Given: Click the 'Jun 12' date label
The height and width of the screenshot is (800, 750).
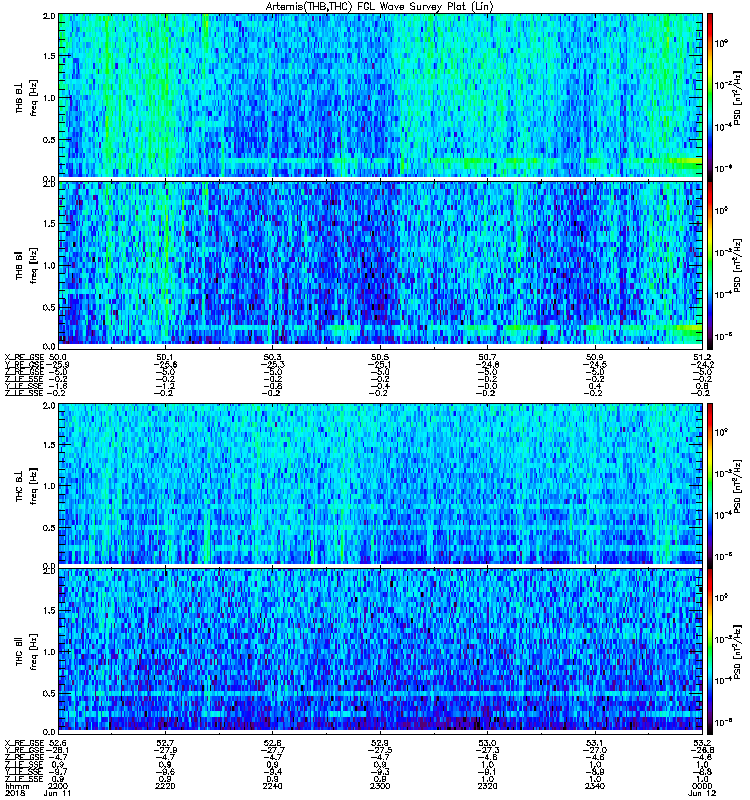Looking at the screenshot, I should coord(702,793).
